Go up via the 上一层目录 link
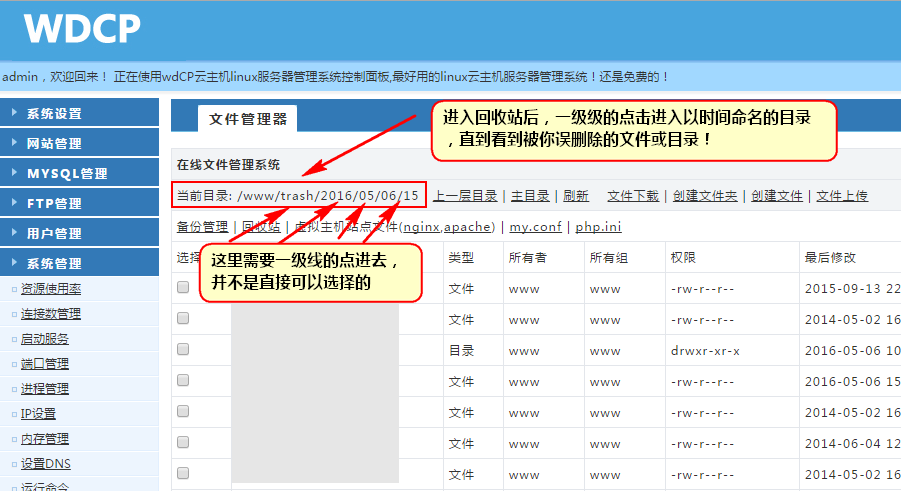Screen dimensions: 901x491 [x=465, y=196]
